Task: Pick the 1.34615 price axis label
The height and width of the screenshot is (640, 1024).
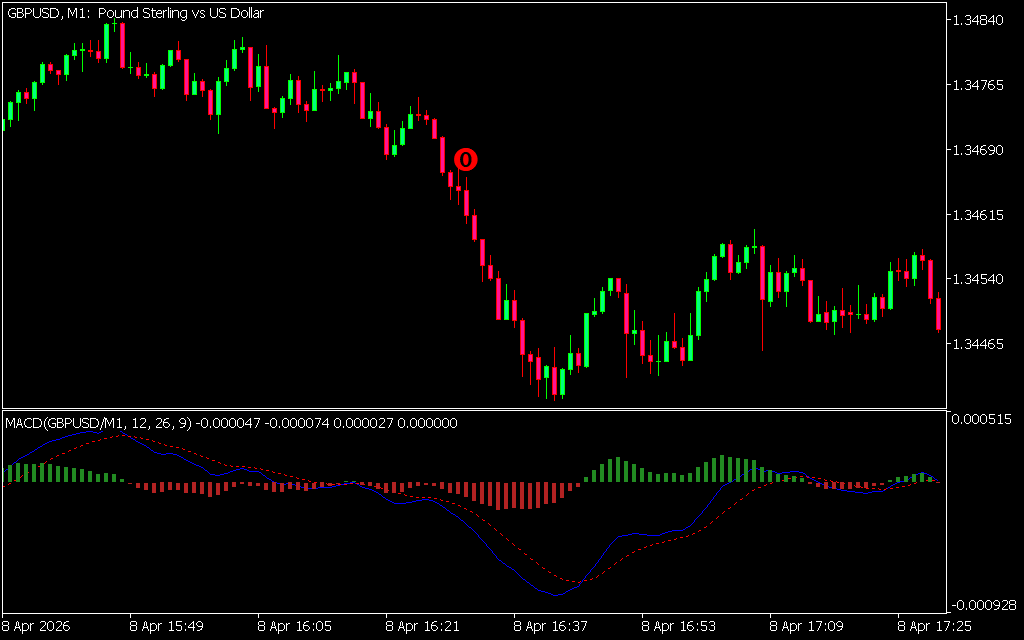Action: tap(981, 215)
